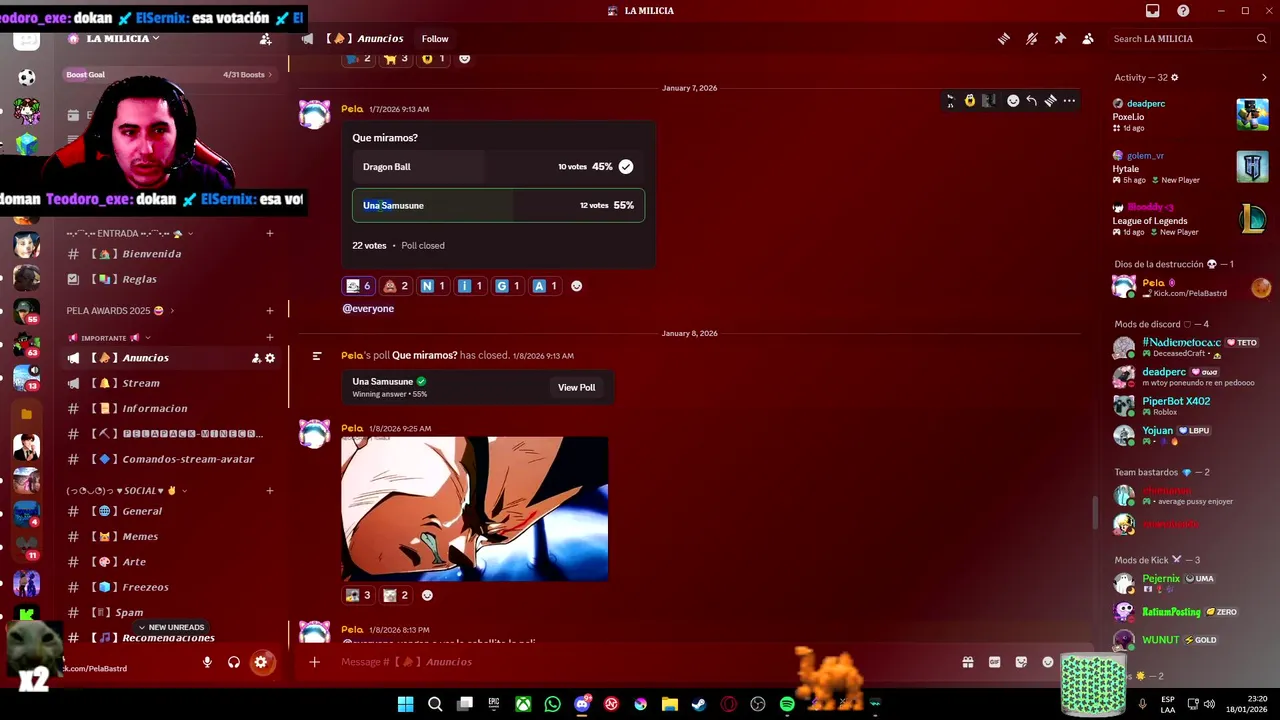
Task: Open the Help question mark icon
Action: 1184,11
